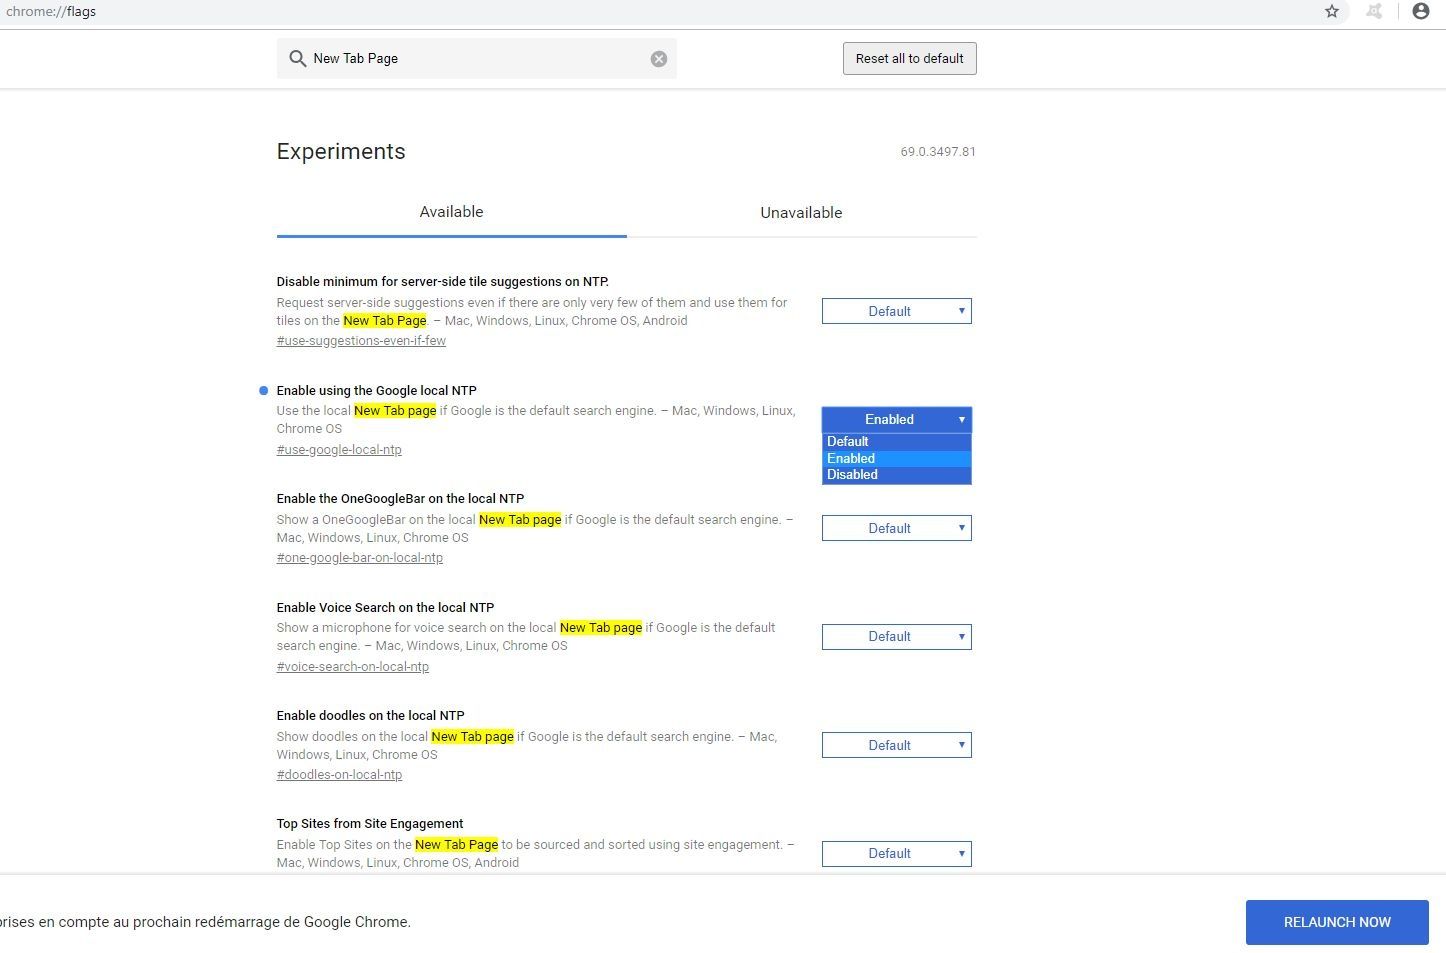Viewport: 1446px width, 953px height.
Task: Open dropdown for Top Sites from Site Engagement
Action: 896,853
